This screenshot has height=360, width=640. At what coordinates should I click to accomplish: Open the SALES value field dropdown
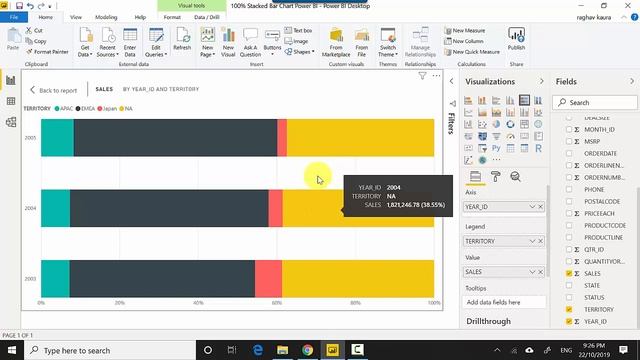coord(532,271)
